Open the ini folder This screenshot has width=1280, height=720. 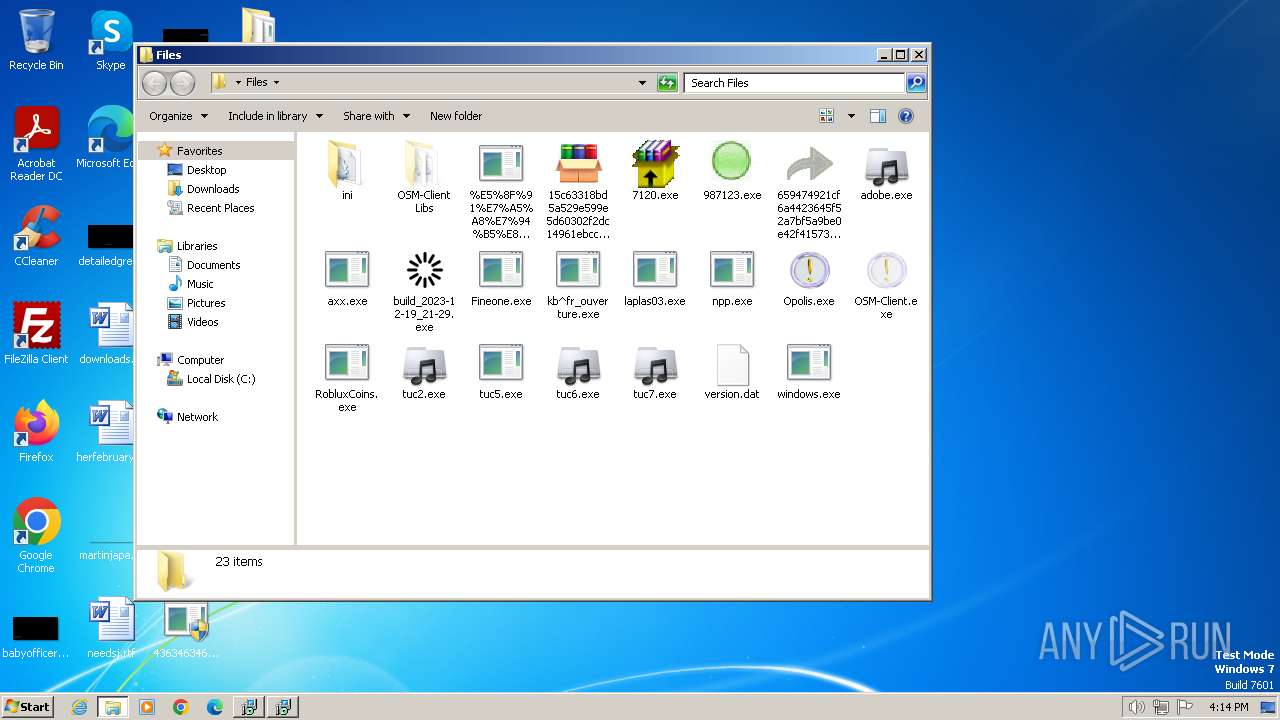pos(347,172)
